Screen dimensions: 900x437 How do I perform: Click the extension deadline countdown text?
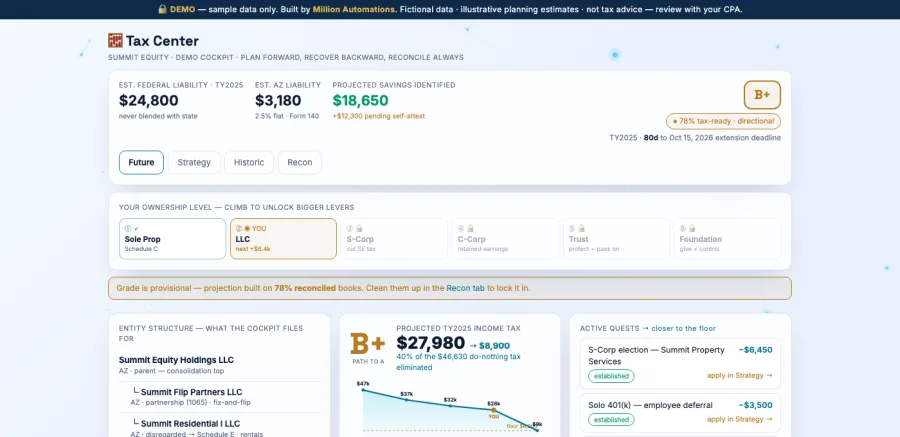(695, 138)
